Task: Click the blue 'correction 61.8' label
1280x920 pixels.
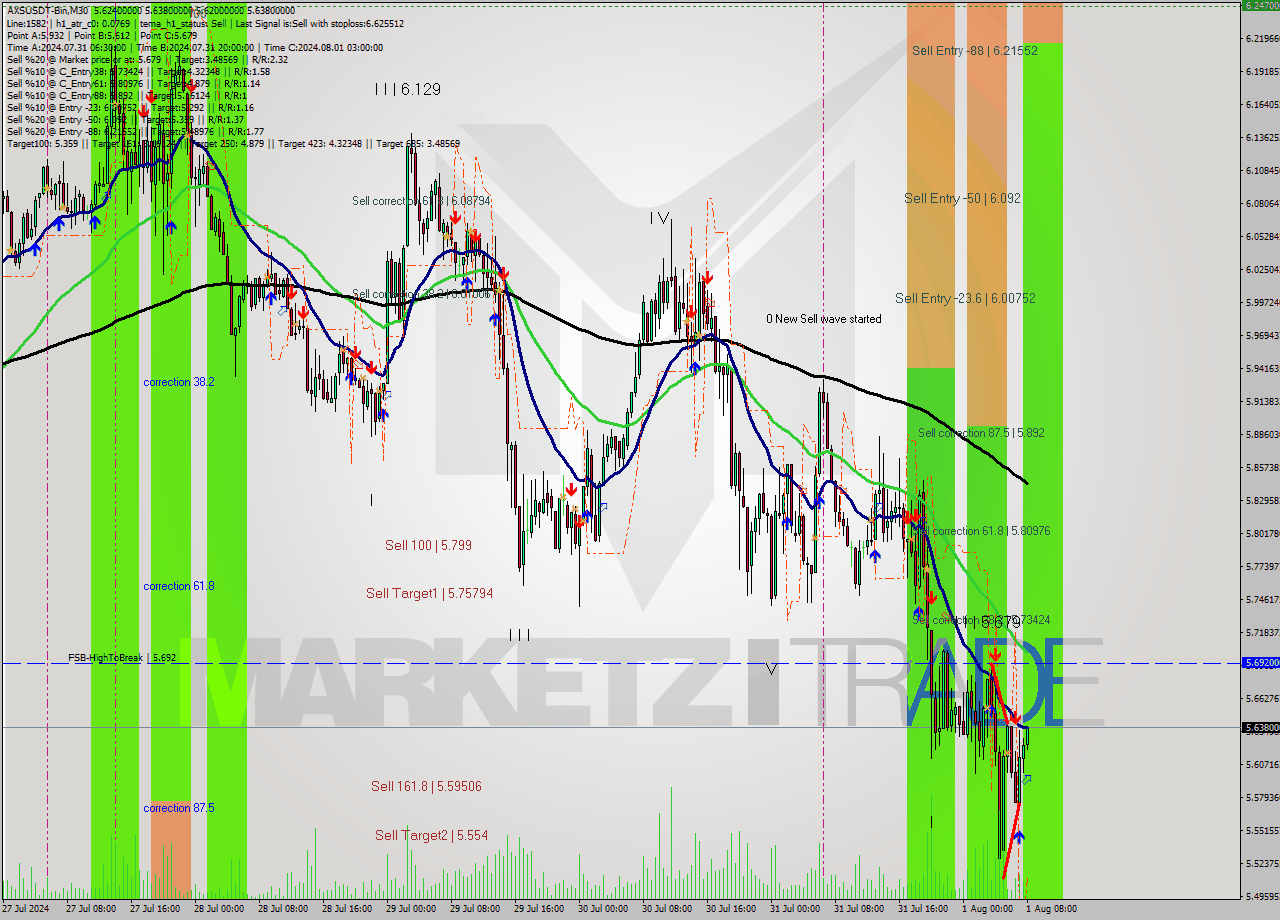Action: [178, 586]
